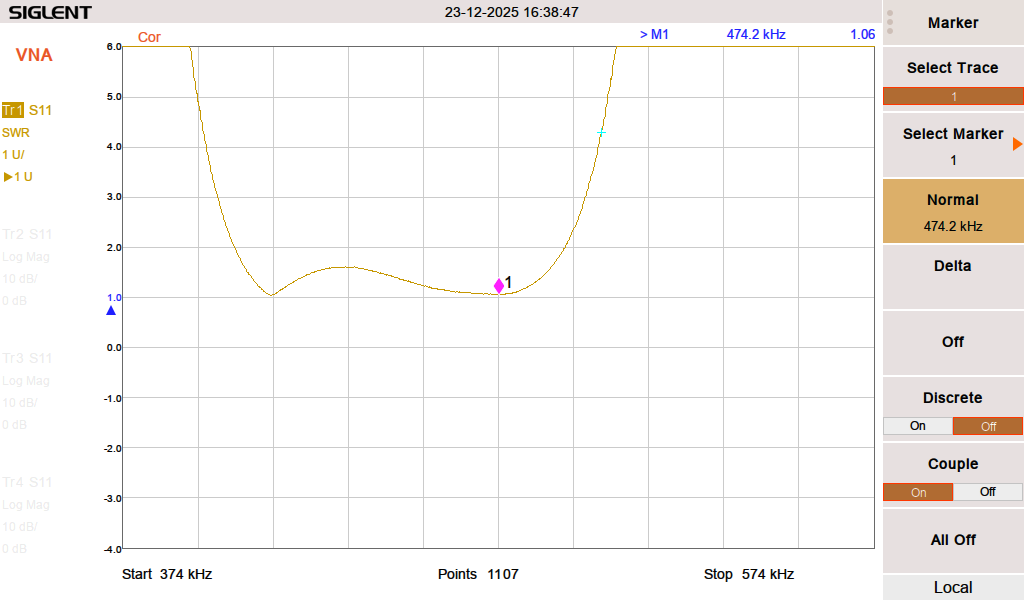
Task: Turn Discrete mode On
Action: coord(917,426)
